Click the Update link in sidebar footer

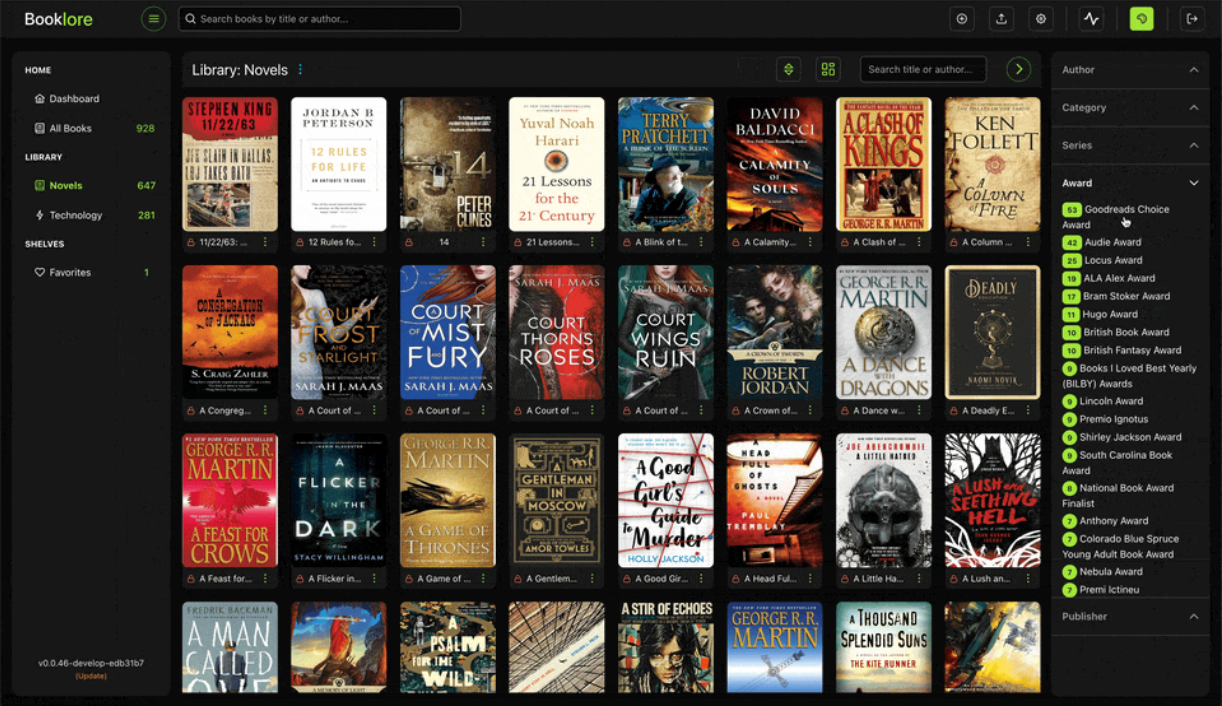pos(91,675)
